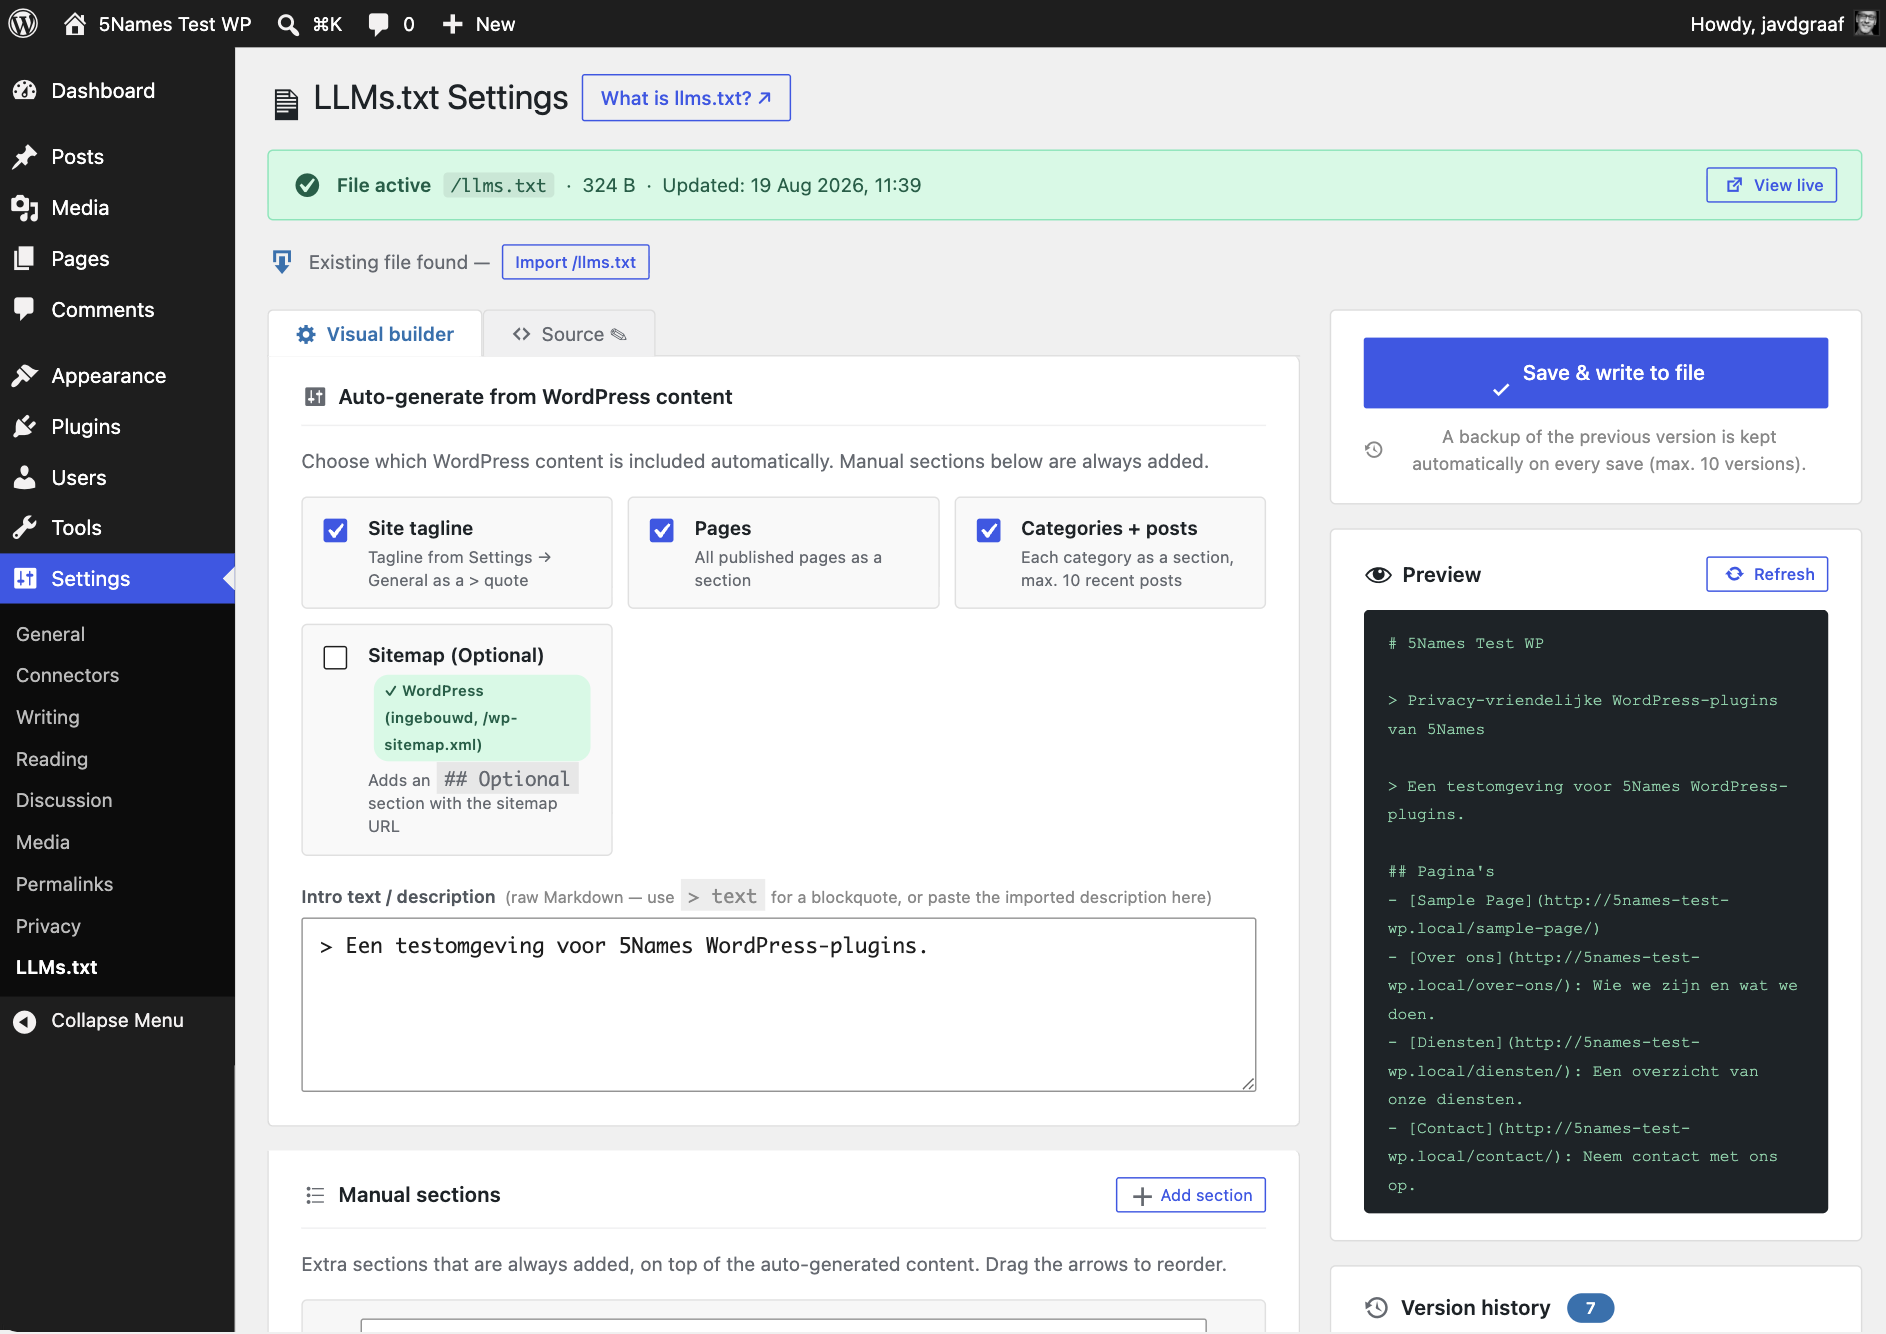Click the textarea resize handle corner
1886x1334 pixels.
click(x=1248, y=1083)
